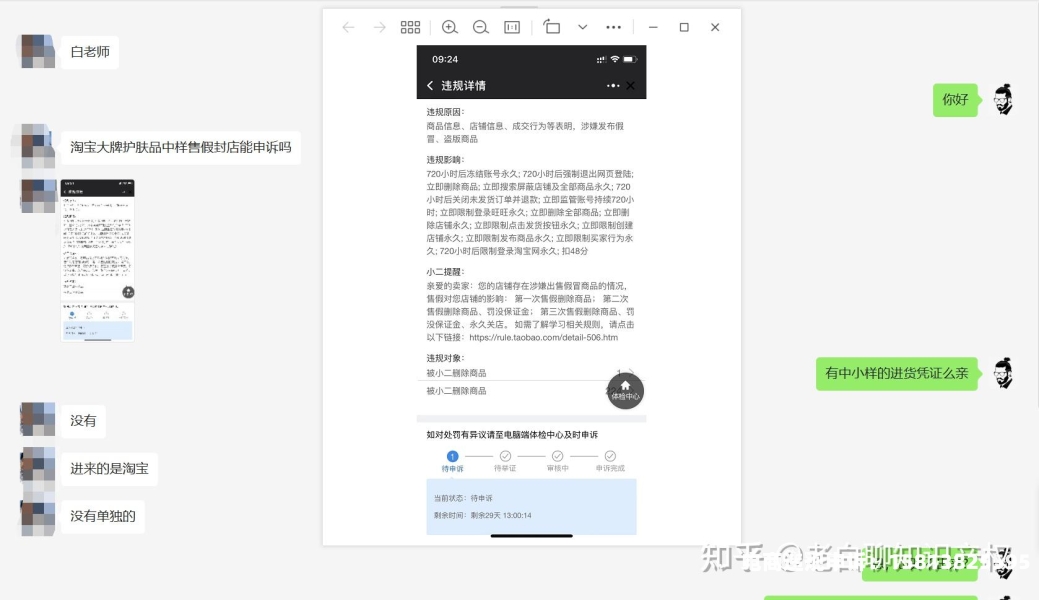Zoom in on the image

(449, 27)
